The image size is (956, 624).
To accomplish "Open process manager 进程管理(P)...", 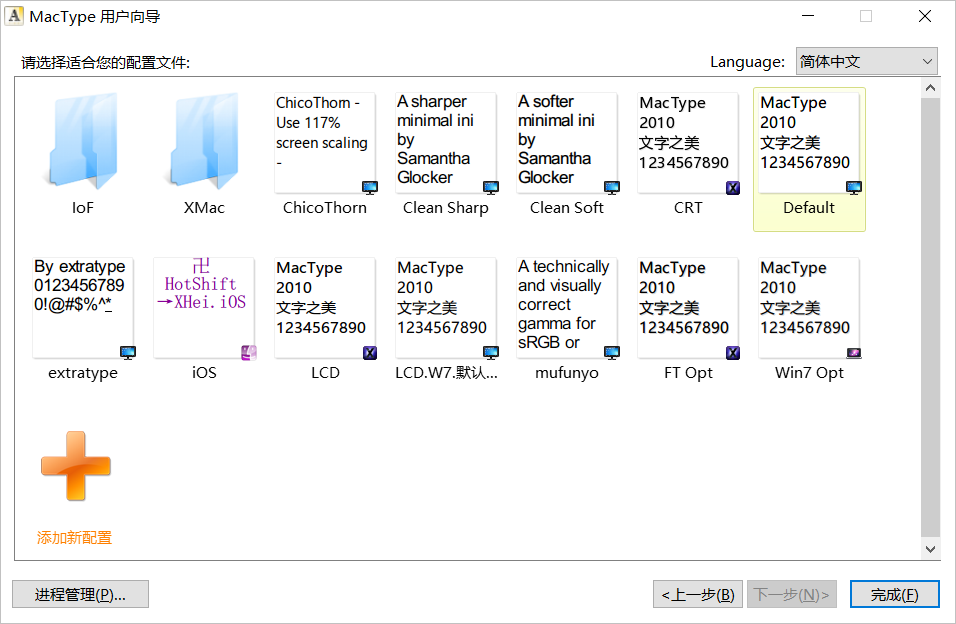I will (80, 594).
